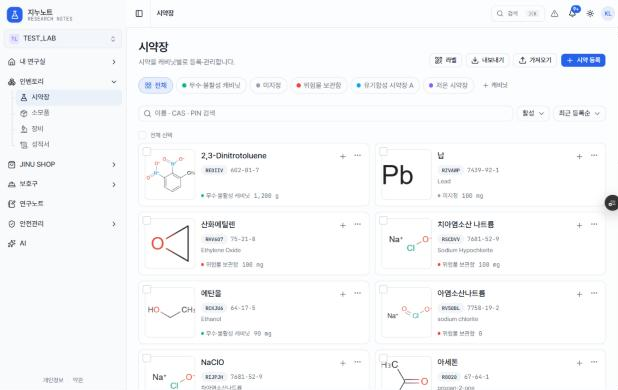The width and height of the screenshot is (618, 390).
Task: Open more options on 아세톤 card
Action: click(594, 362)
